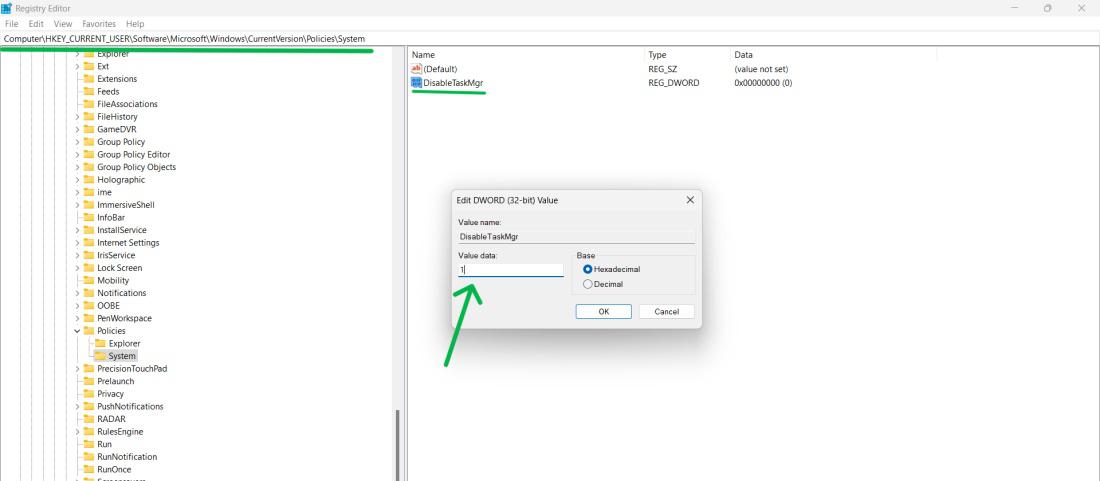Click the open System folder icon
Screen dimensions: 1100x481
[100, 356]
